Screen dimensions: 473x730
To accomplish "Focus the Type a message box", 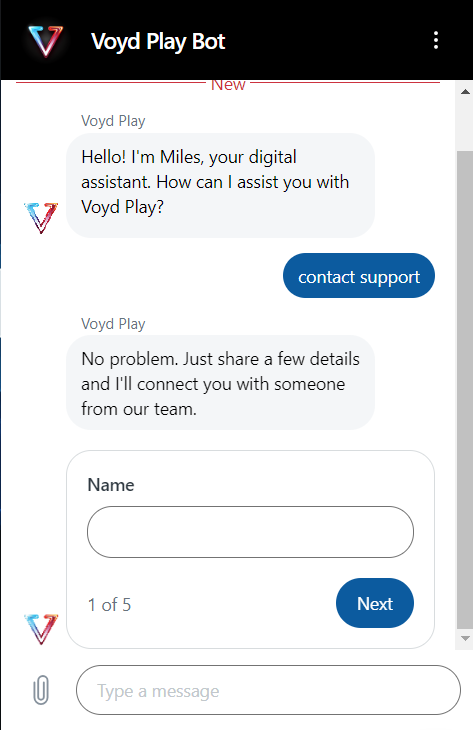I will point(269,690).
